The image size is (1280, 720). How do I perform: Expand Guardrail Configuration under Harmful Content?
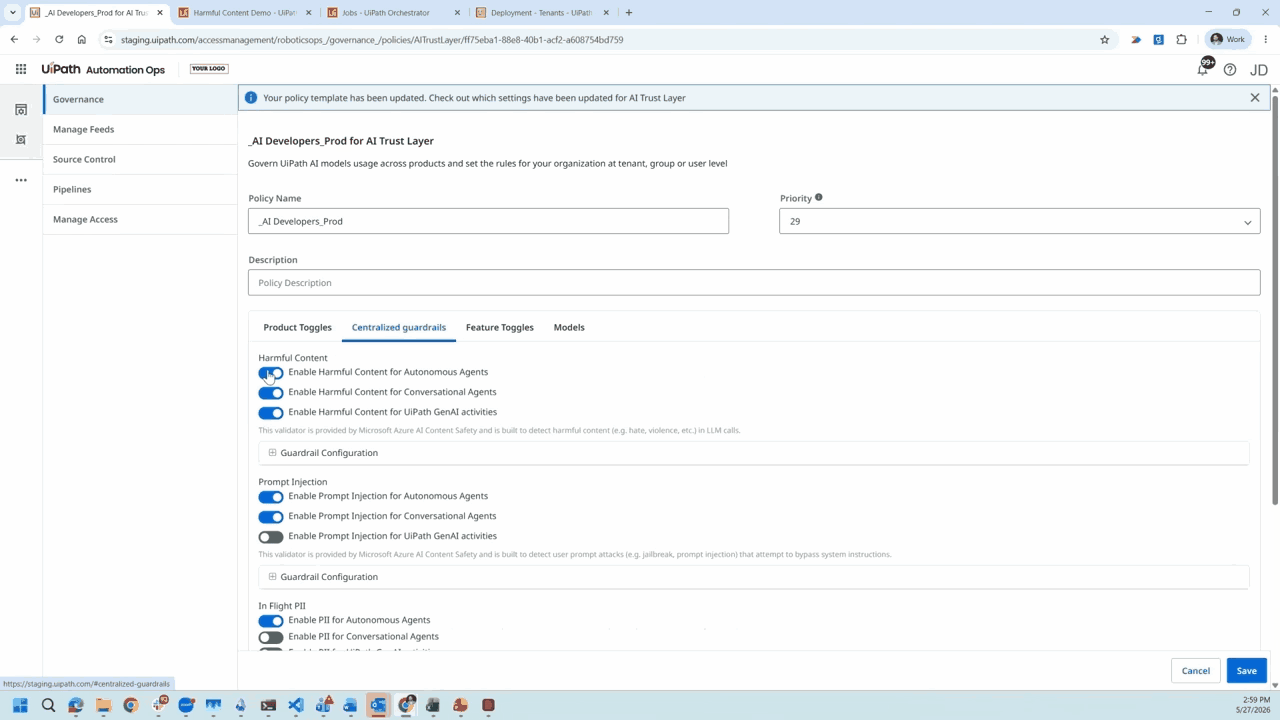point(753,453)
